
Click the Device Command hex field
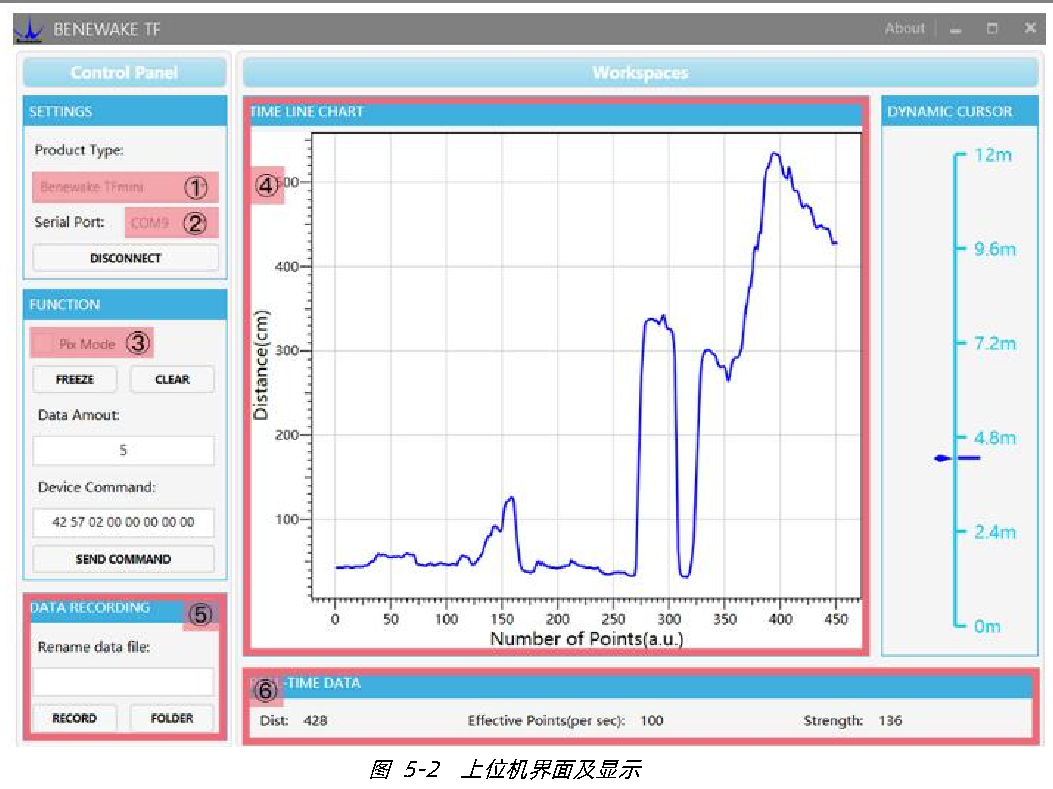coord(124,522)
